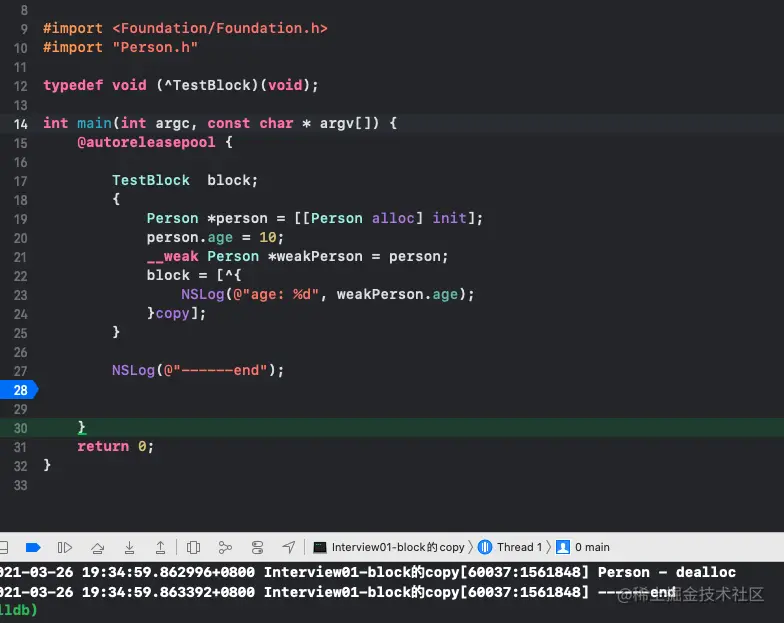Click NSLog on line 23
Image resolution: width=784 pixels, height=623 pixels.
click(202, 294)
